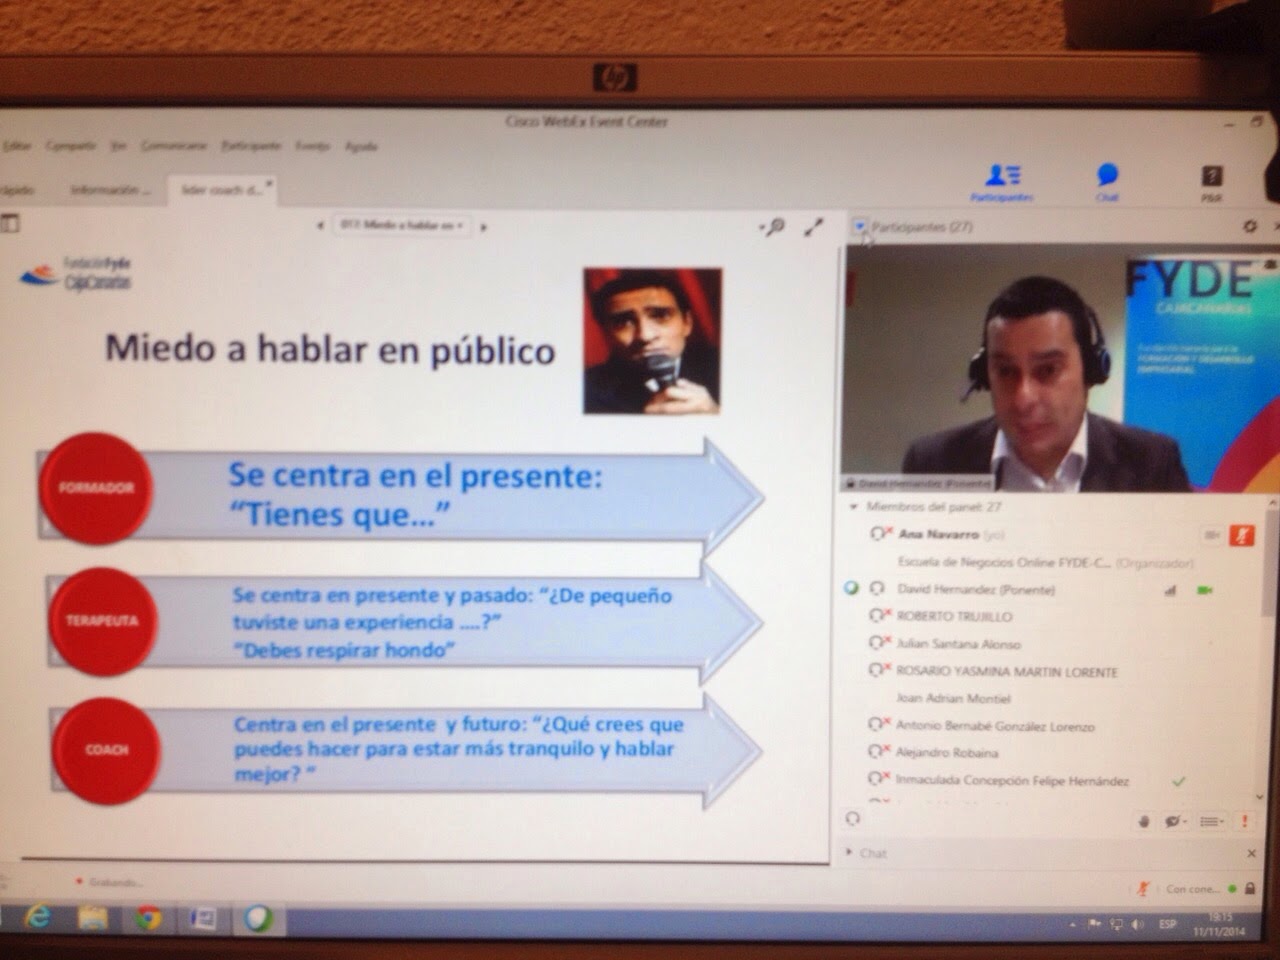Switch to the Información tab
Screen dimensions: 1280x960
point(110,190)
